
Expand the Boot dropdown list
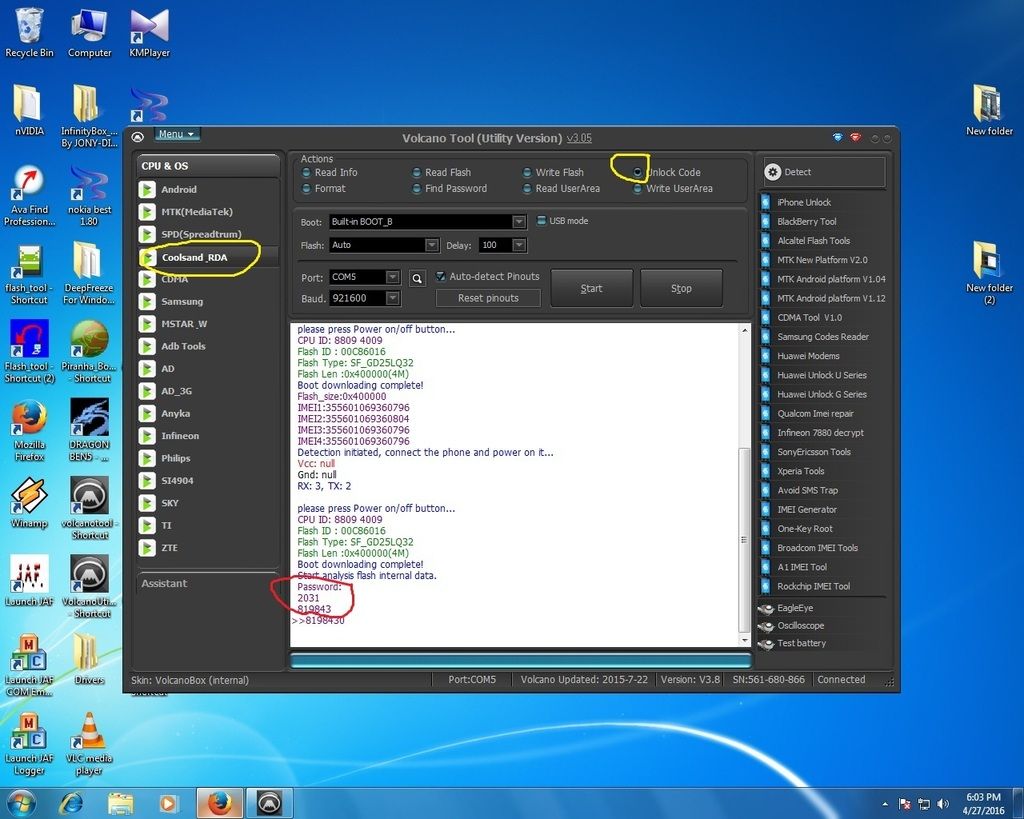click(x=518, y=222)
